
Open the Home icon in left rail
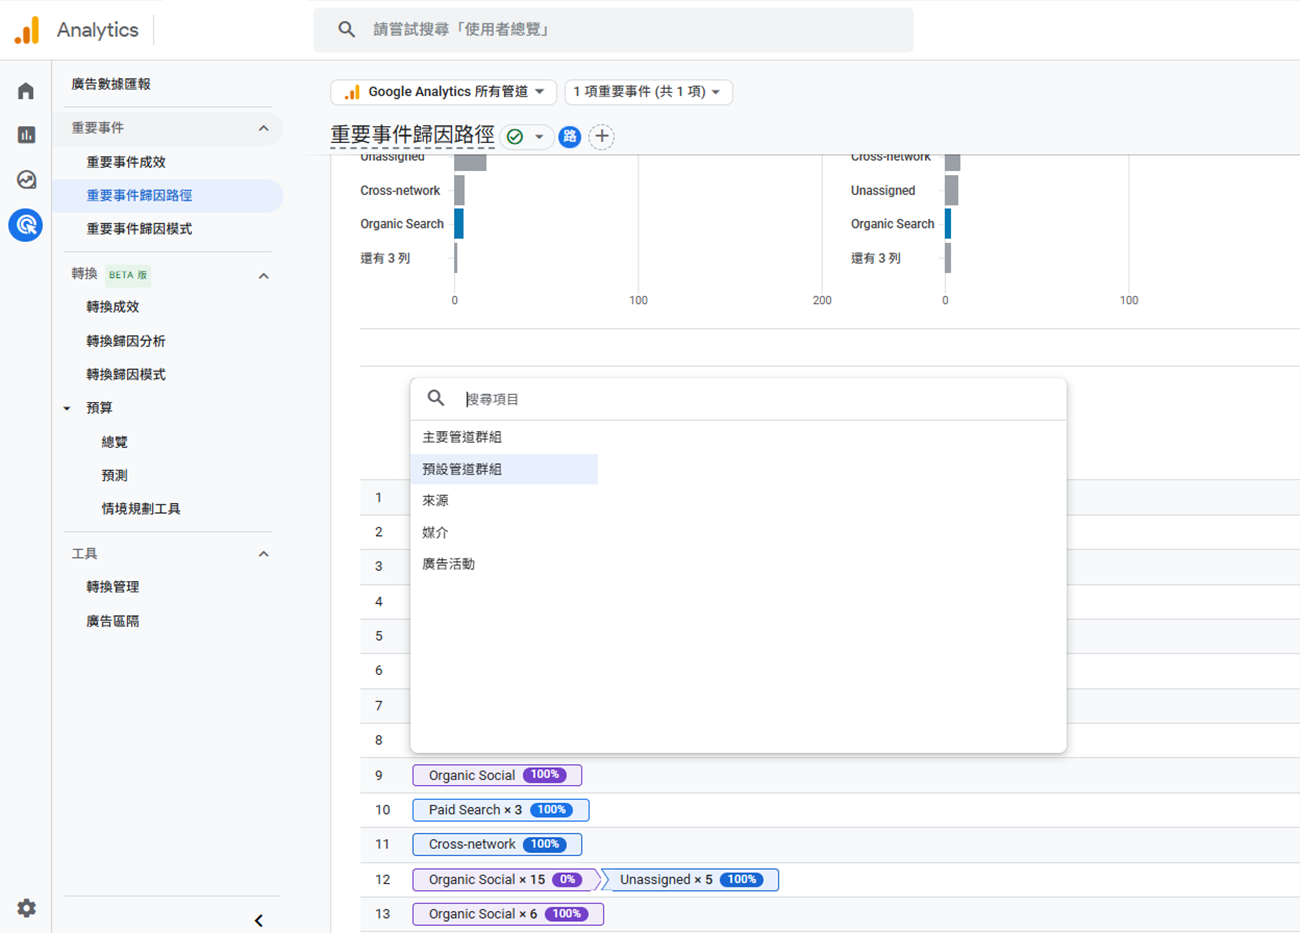(26, 91)
